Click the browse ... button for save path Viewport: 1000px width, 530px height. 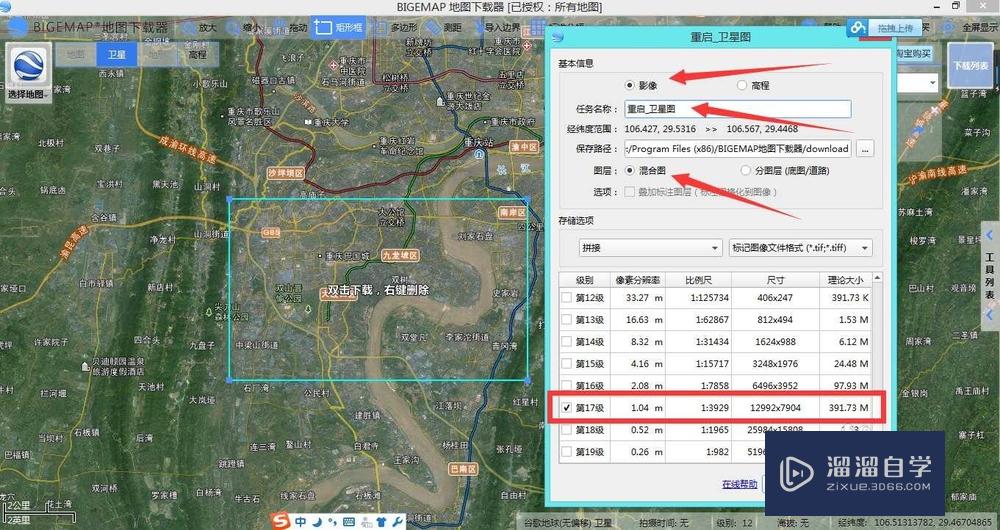[x=865, y=149]
